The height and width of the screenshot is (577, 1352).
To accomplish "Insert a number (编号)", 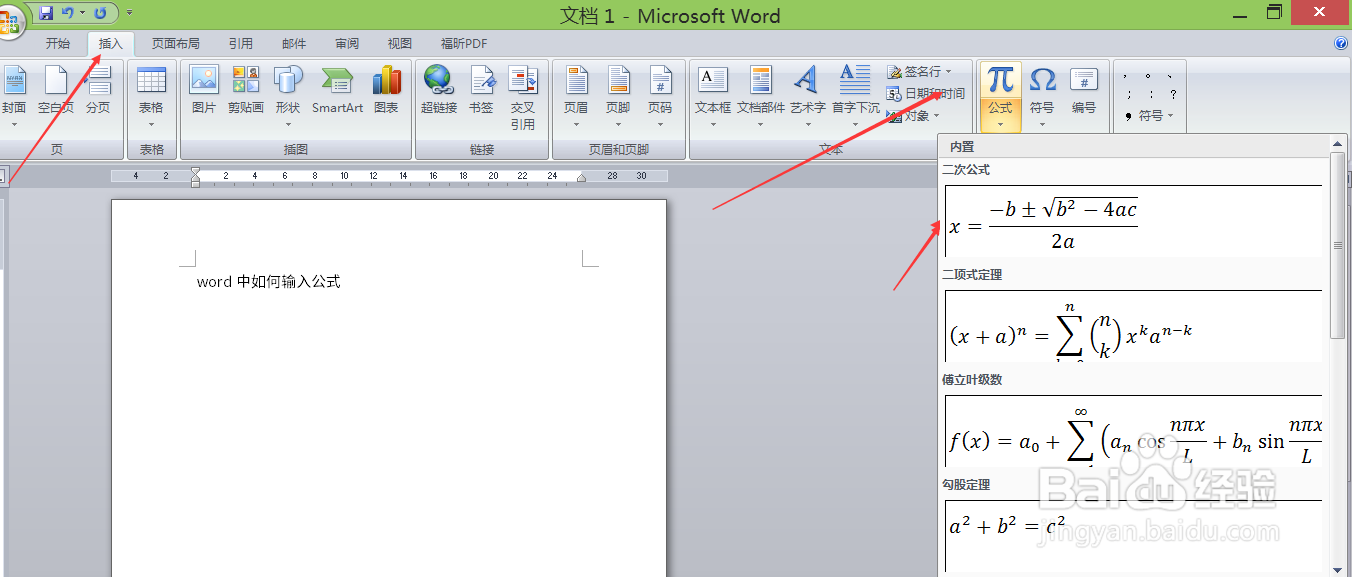I will tap(1084, 92).
